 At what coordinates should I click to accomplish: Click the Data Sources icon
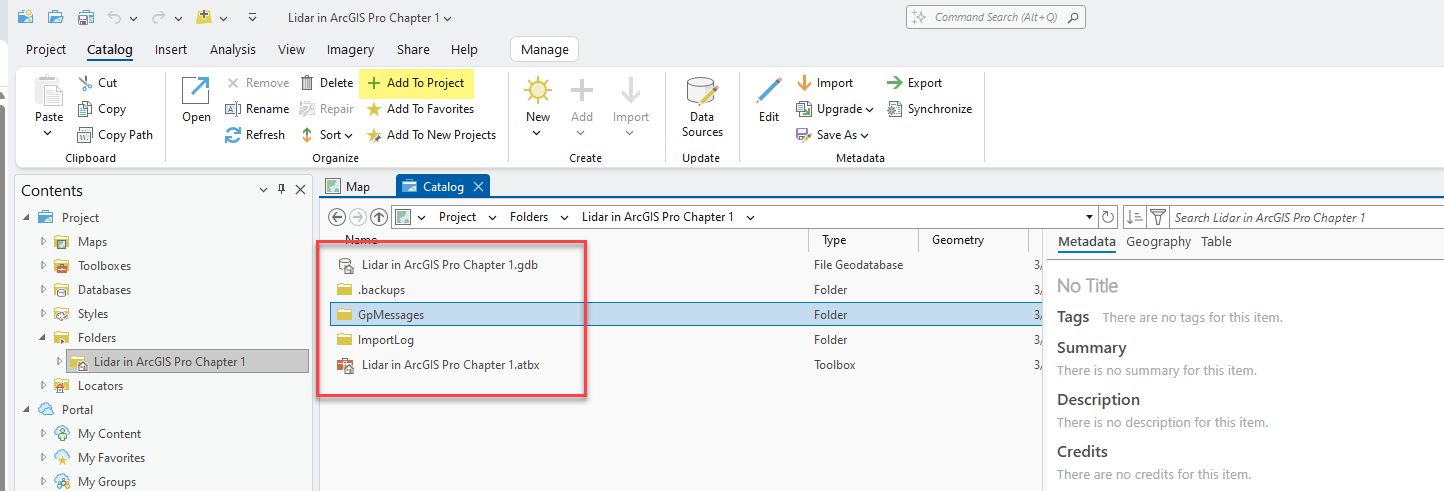click(x=702, y=94)
